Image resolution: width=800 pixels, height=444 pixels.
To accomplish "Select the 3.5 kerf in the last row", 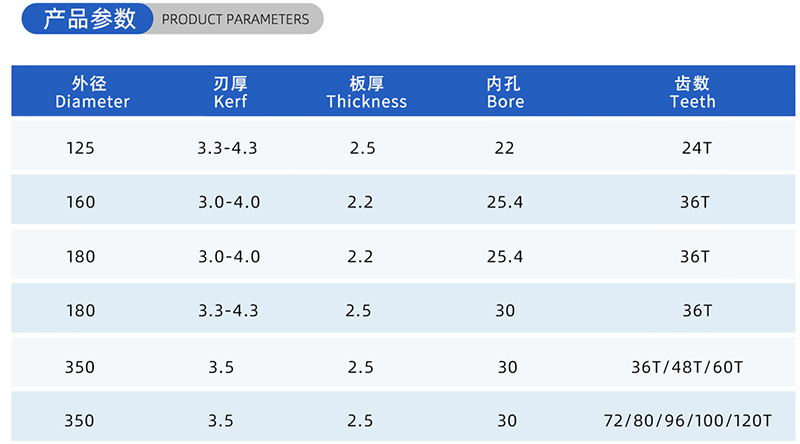I will point(221,421).
